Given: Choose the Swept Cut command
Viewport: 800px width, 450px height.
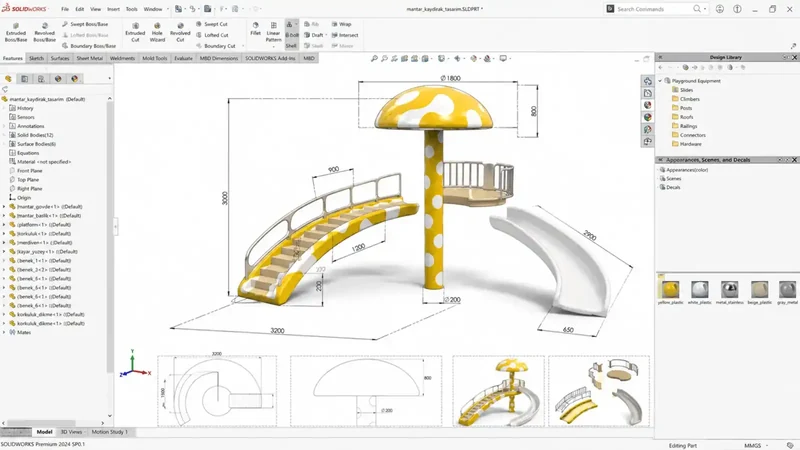Looking at the screenshot, I should coord(212,24).
